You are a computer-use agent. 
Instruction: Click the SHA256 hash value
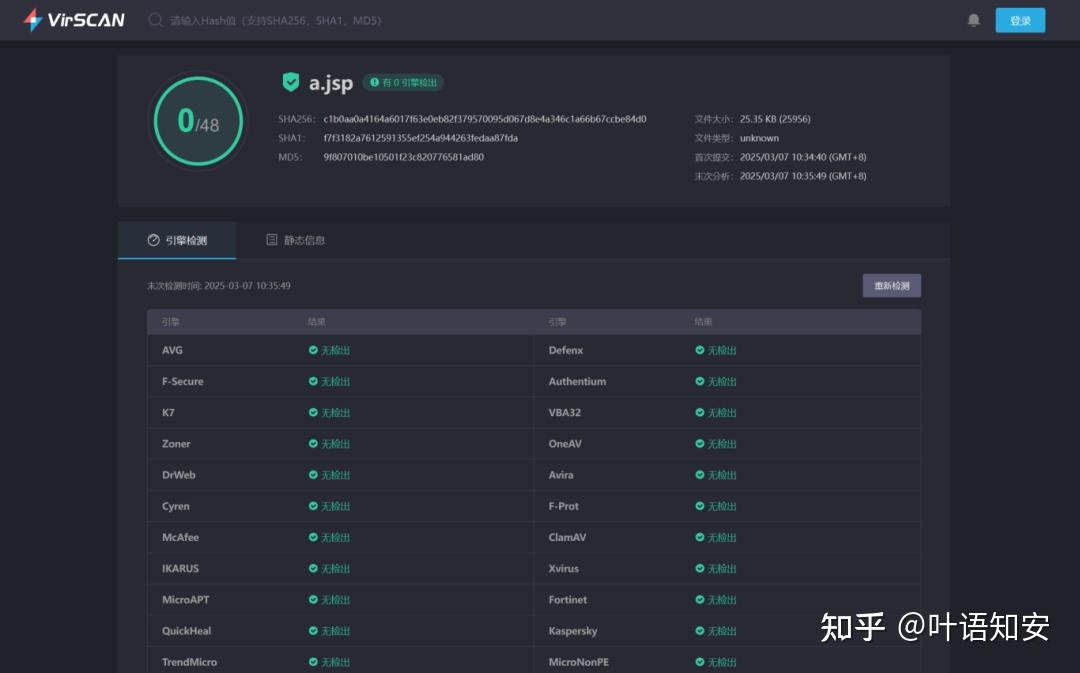pyautogui.click(x=485, y=119)
